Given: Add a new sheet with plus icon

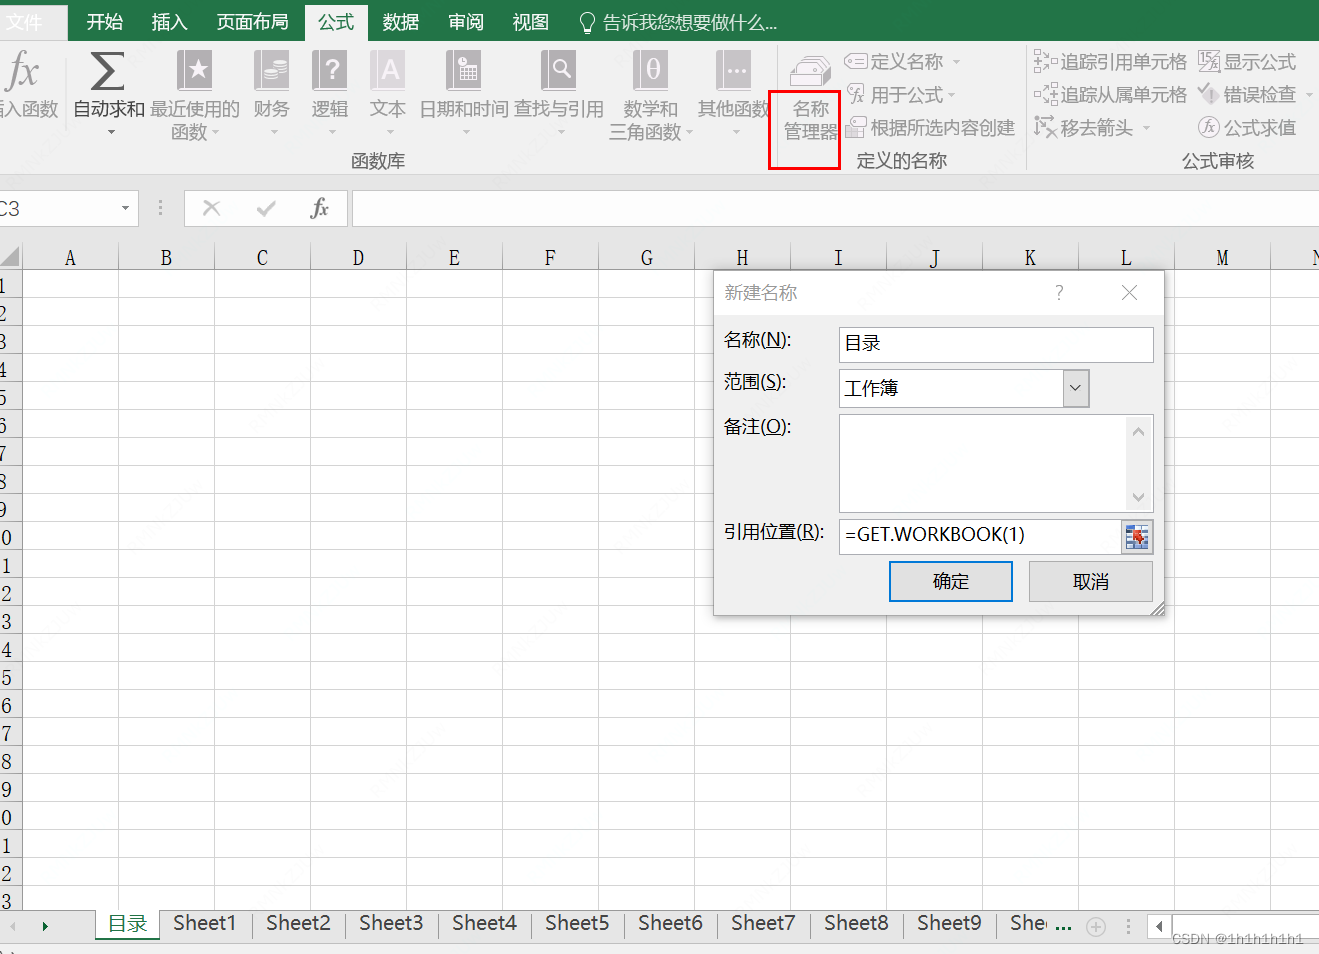Looking at the screenshot, I should pyautogui.click(x=1096, y=927).
